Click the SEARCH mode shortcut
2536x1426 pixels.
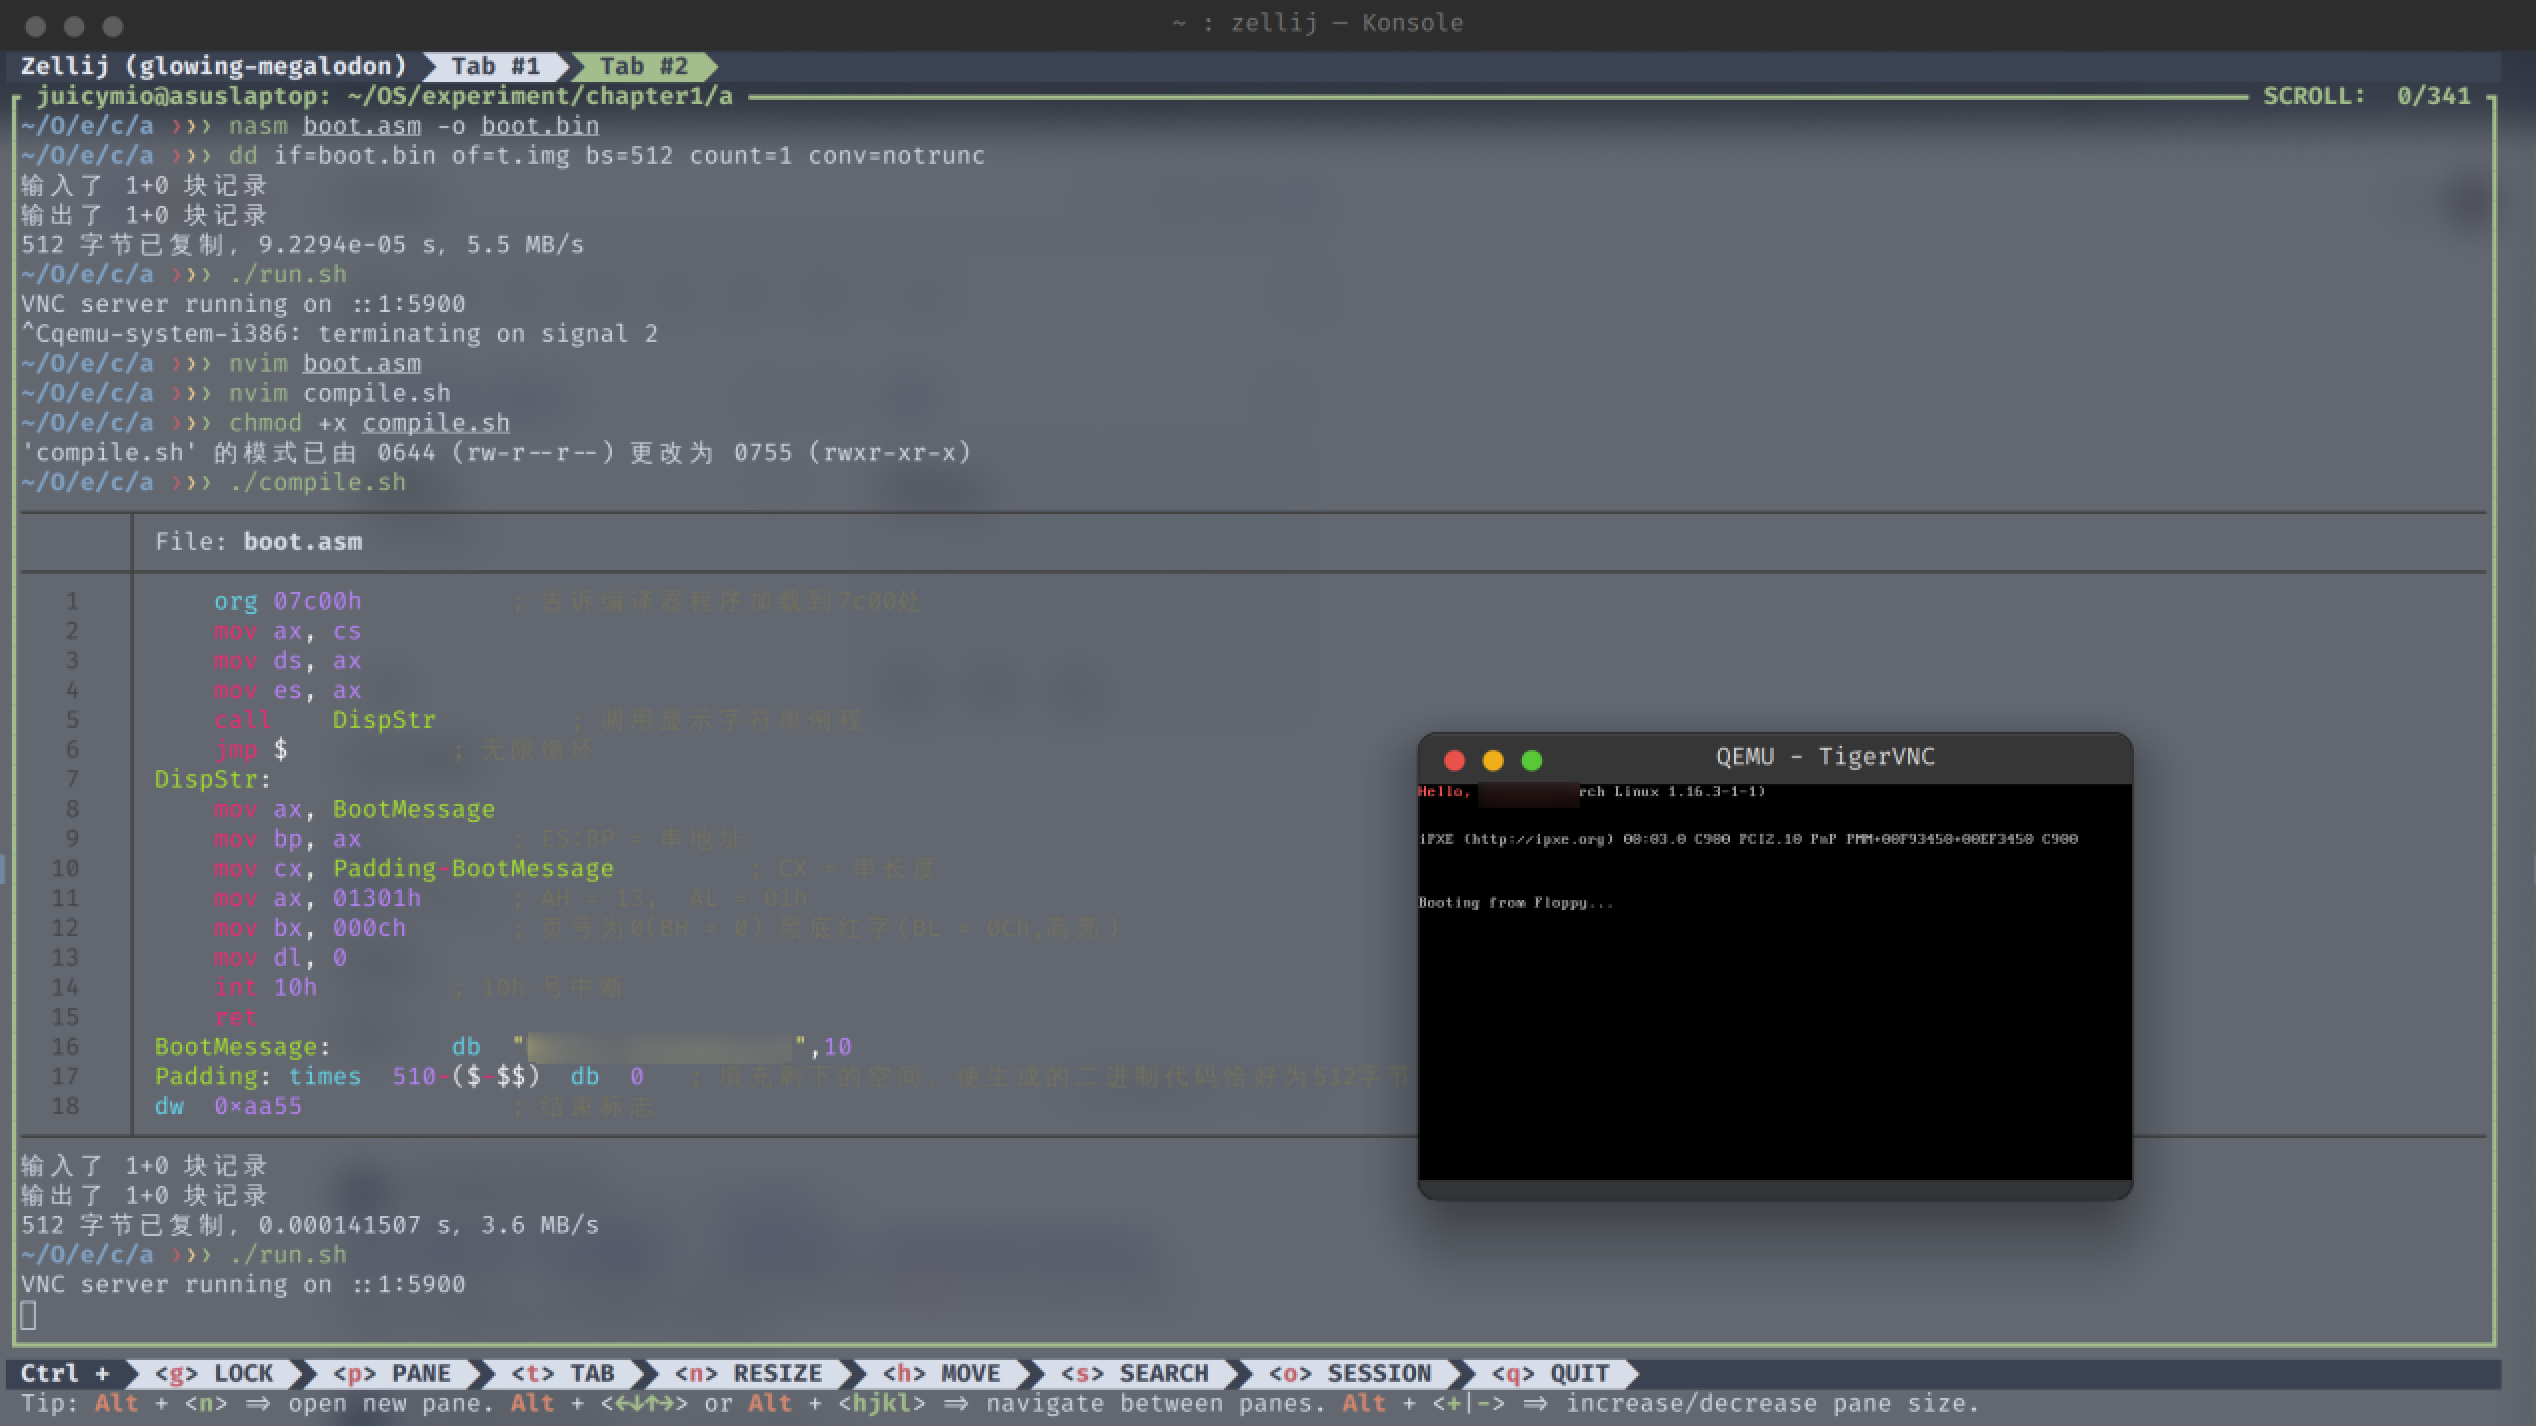(1135, 1373)
